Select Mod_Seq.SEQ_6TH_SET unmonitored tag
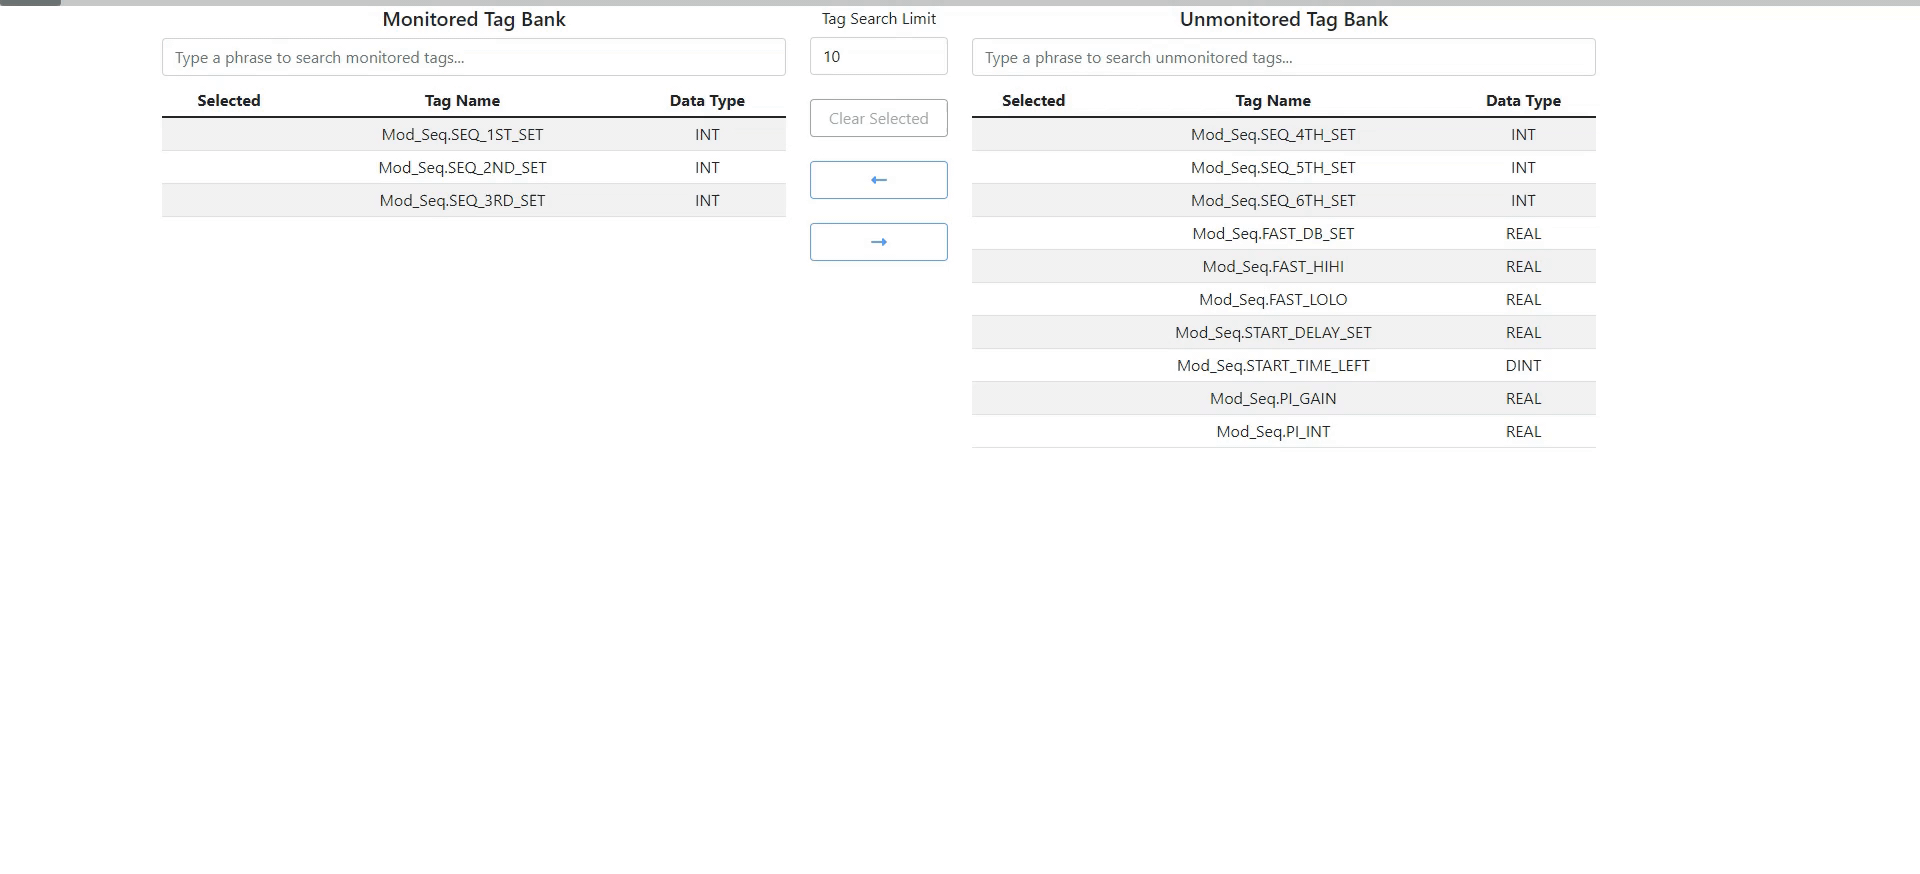 (1284, 200)
